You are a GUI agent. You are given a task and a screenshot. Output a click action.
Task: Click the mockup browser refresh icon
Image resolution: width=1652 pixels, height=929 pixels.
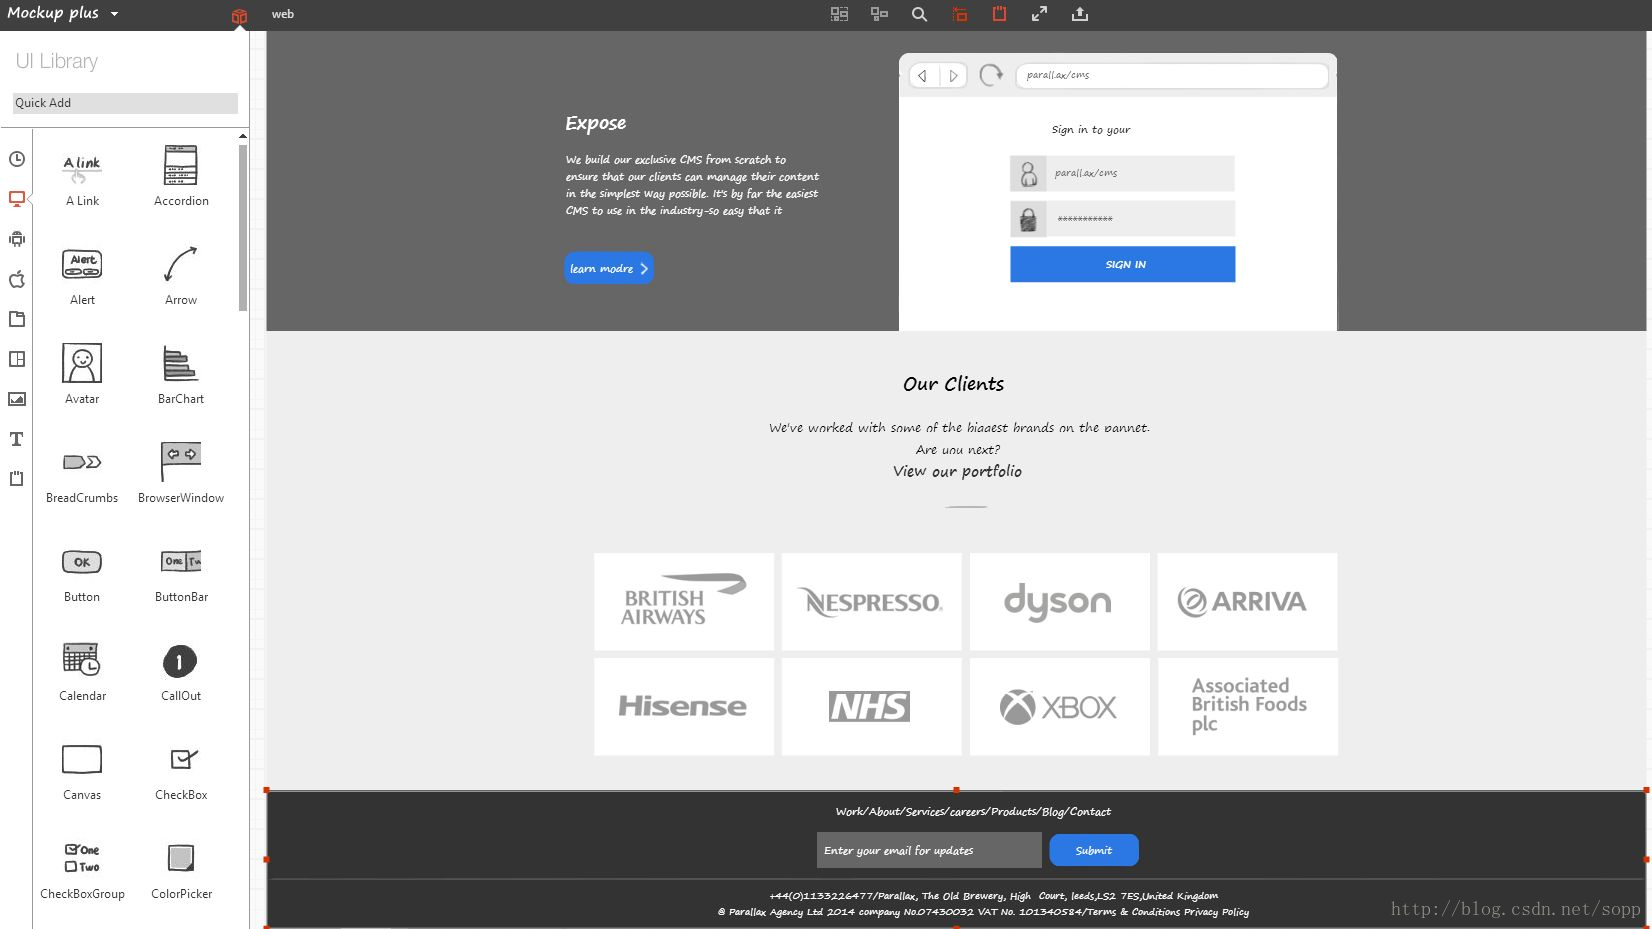[991, 75]
